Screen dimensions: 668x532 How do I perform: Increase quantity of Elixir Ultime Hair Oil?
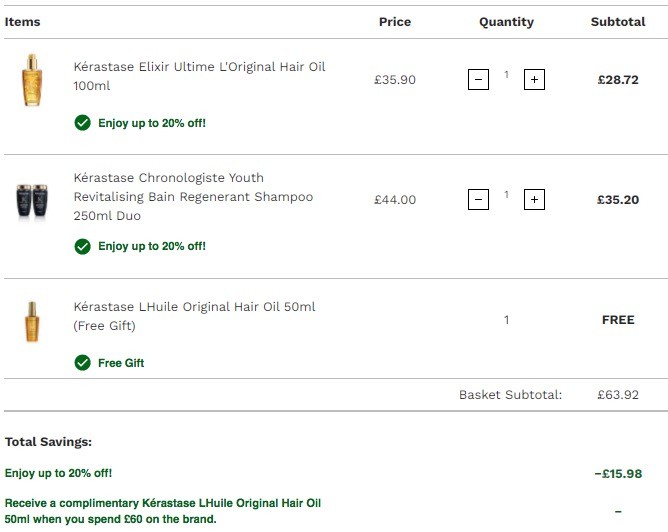534,79
